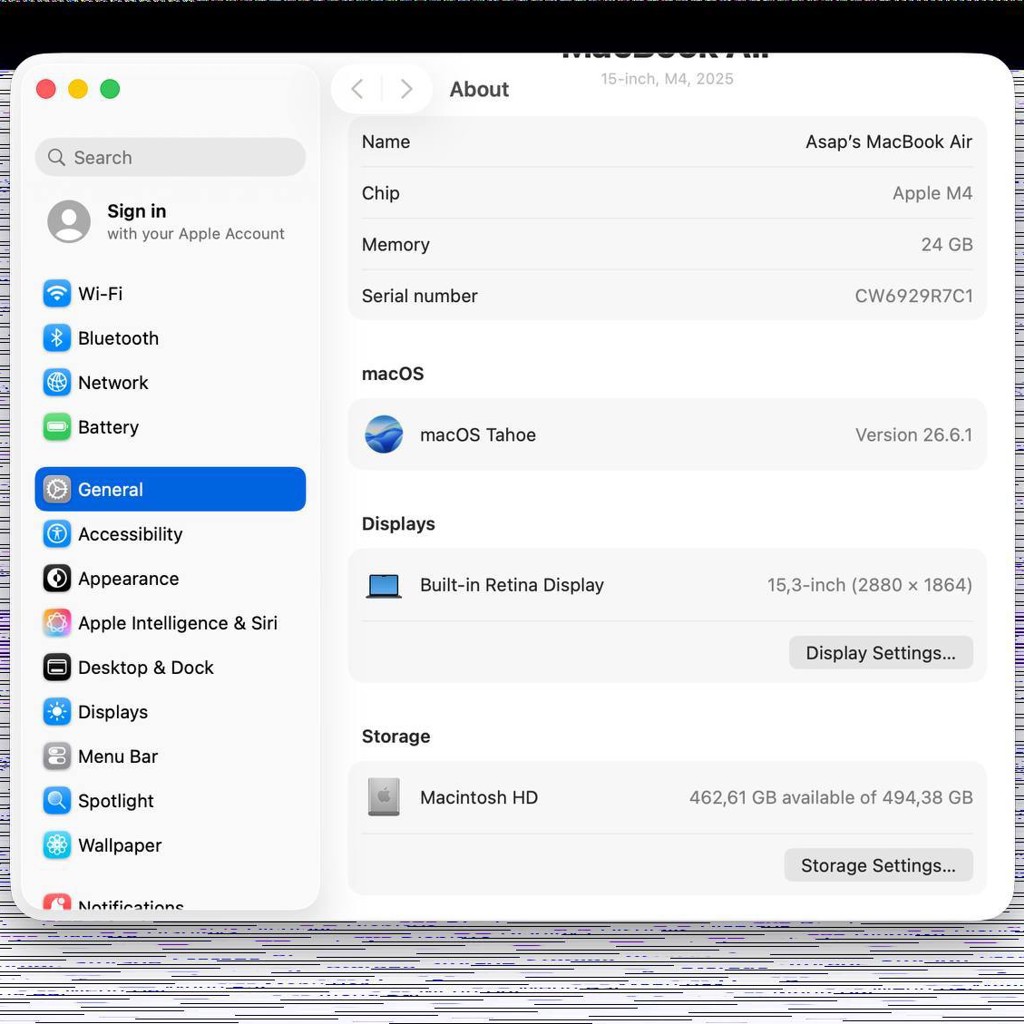Sign in with your Apple Account

tap(170, 221)
